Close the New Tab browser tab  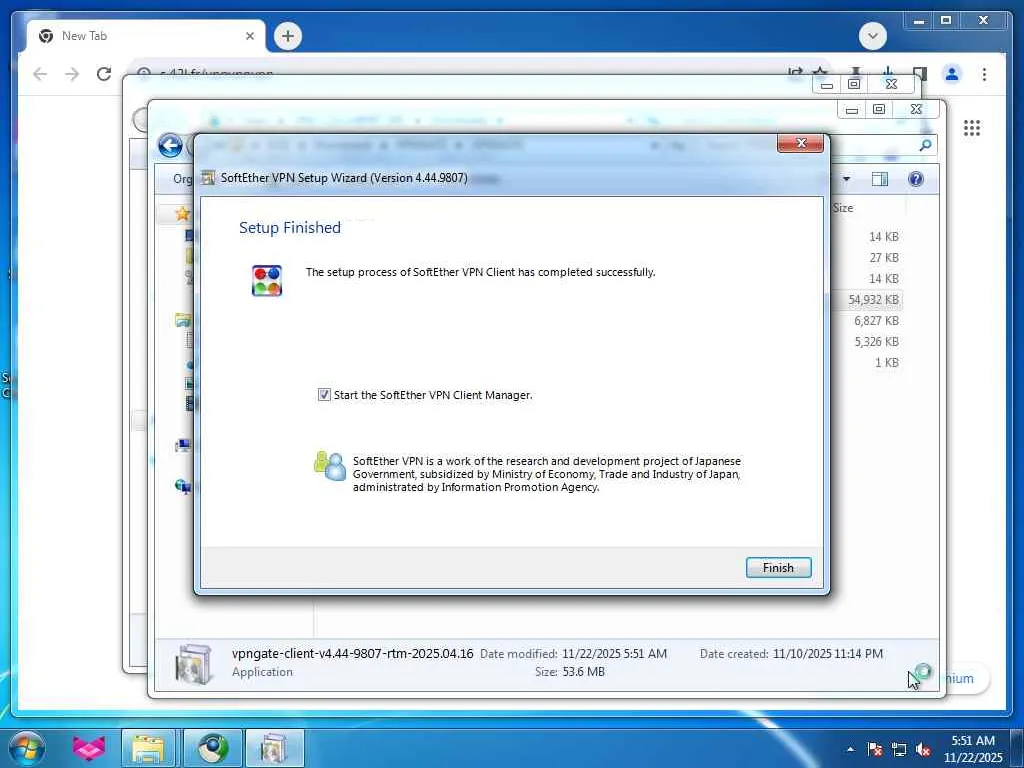pos(249,36)
